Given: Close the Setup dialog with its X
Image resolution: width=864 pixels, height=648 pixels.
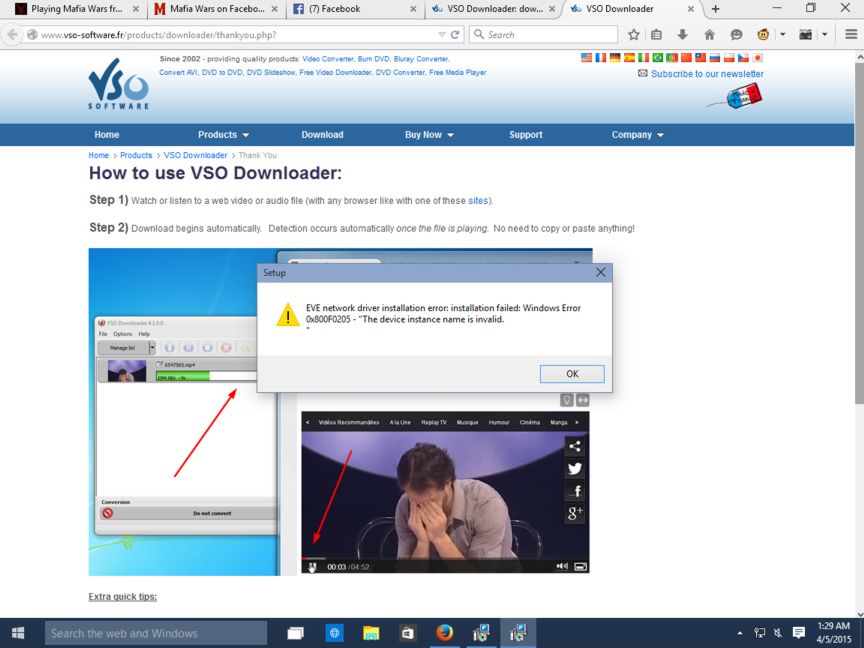Looking at the screenshot, I should (x=601, y=272).
